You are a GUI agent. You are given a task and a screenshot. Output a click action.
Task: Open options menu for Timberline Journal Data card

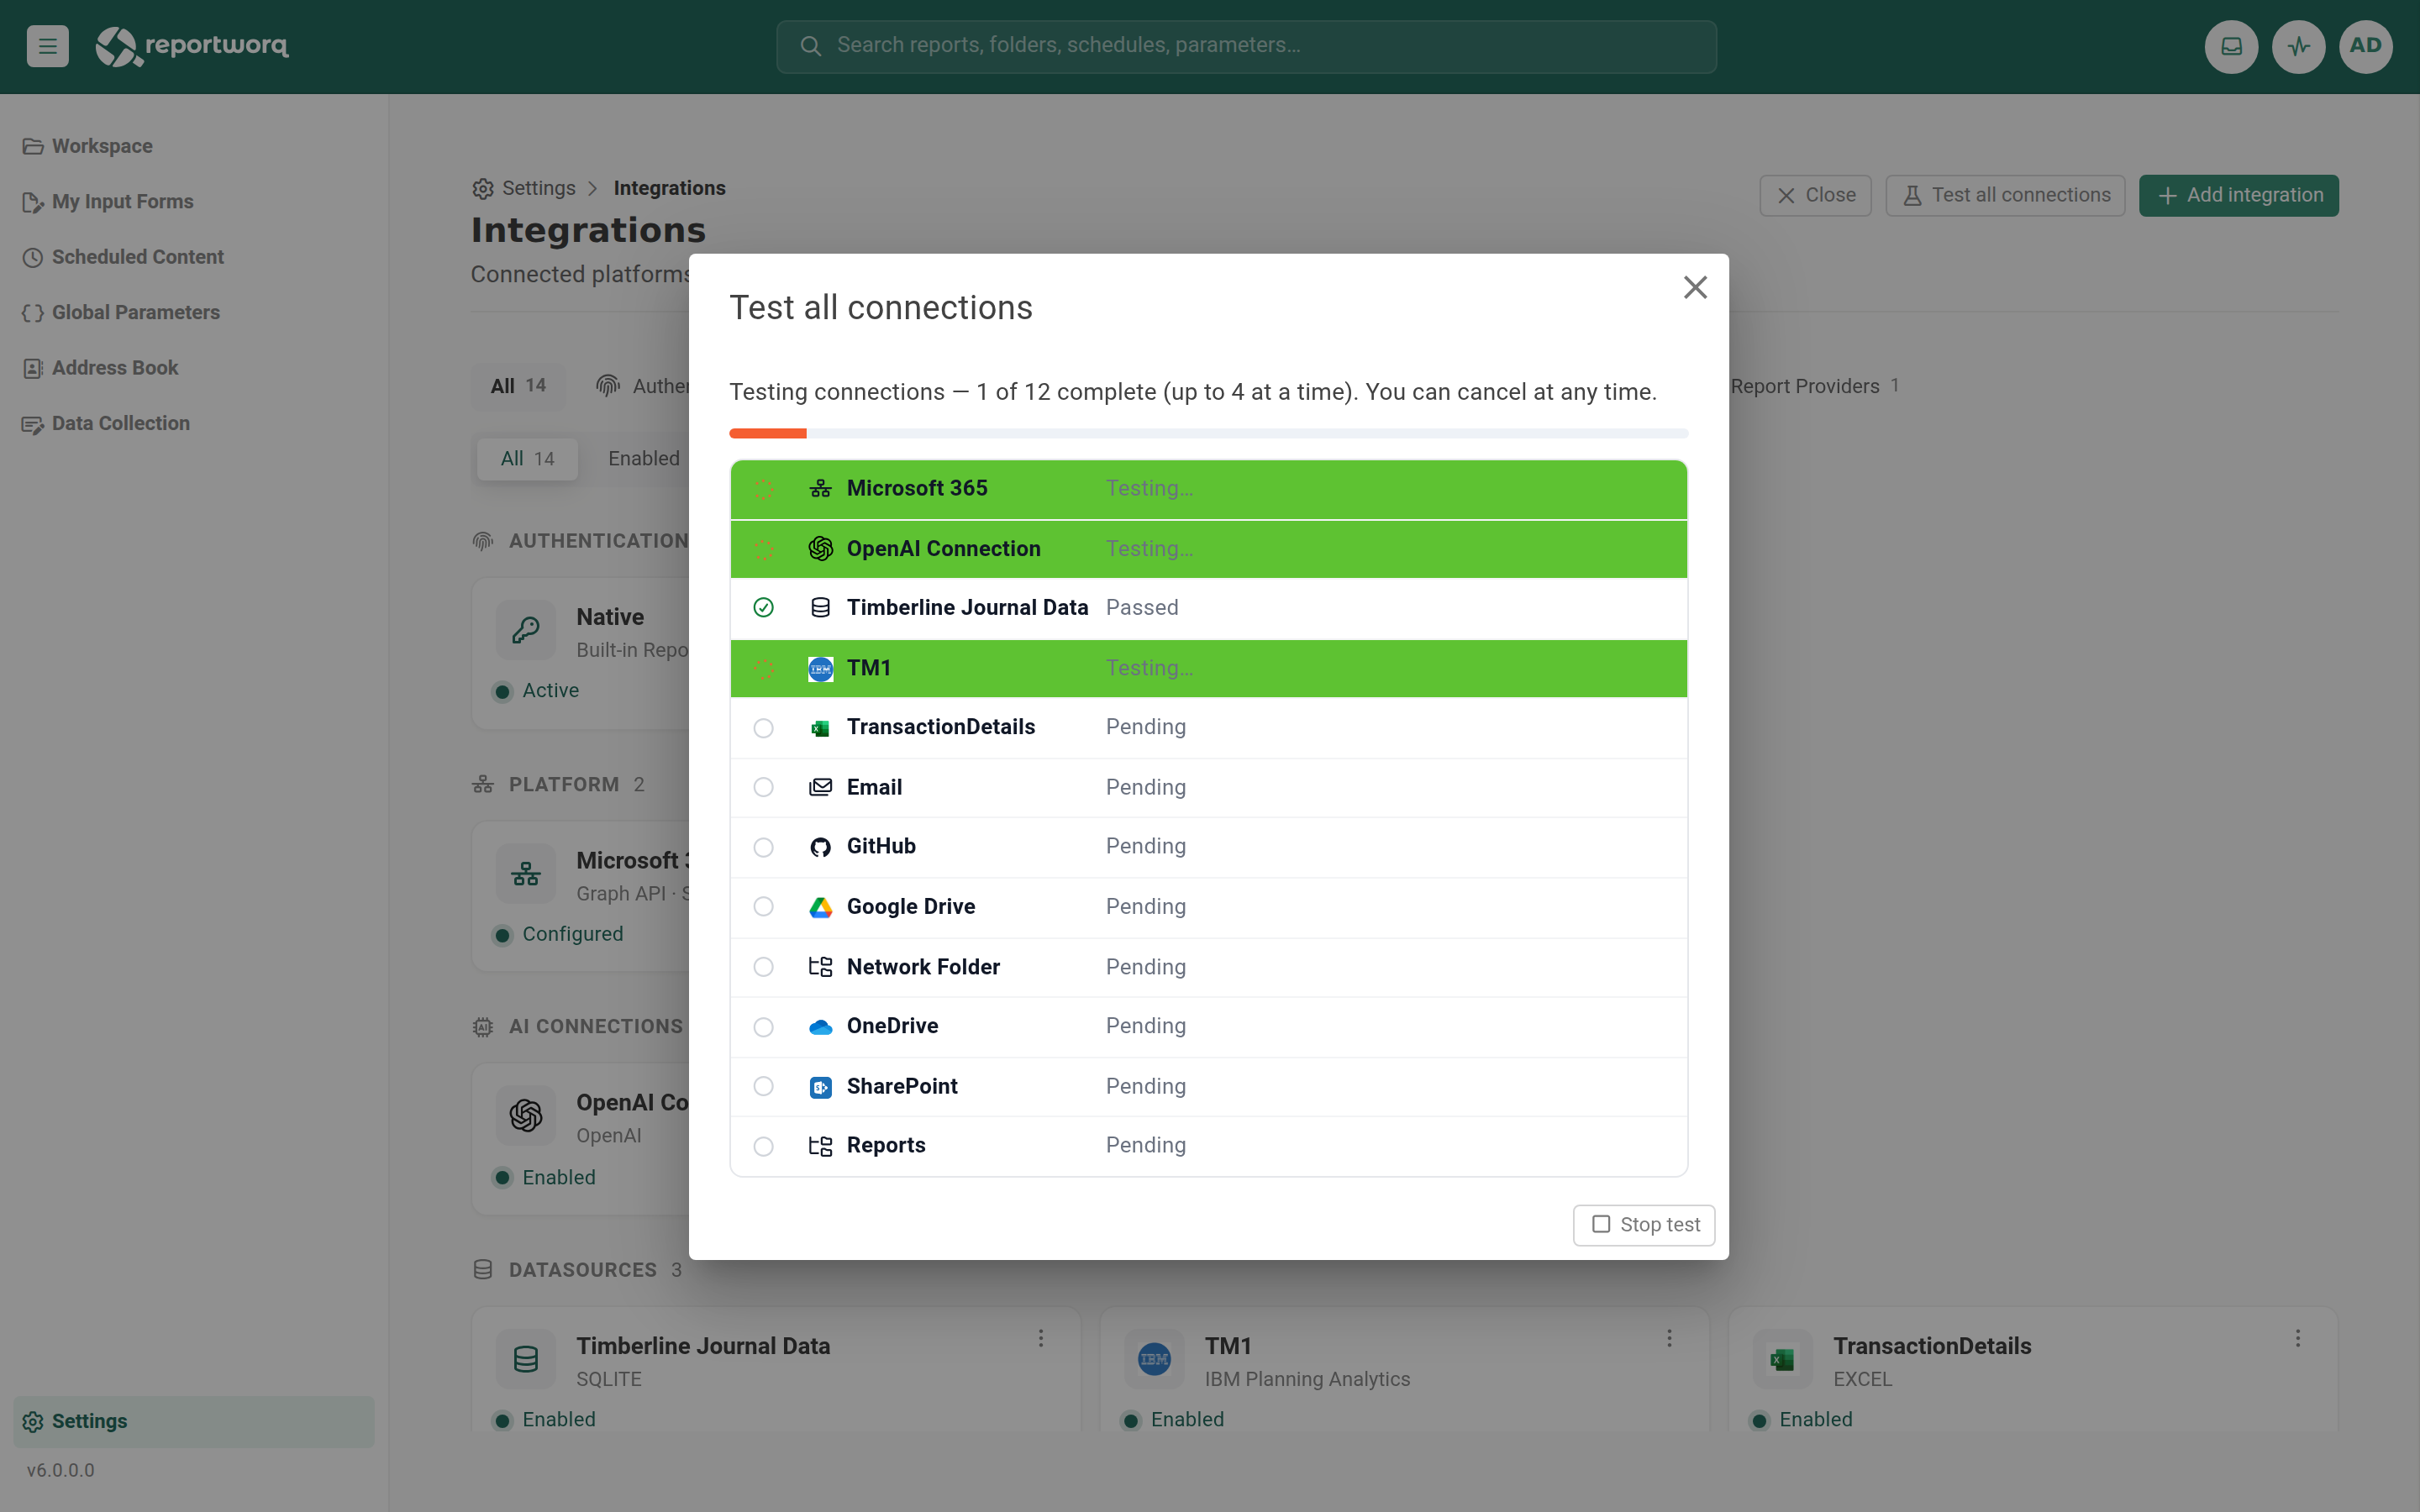(x=1041, y=1338)
